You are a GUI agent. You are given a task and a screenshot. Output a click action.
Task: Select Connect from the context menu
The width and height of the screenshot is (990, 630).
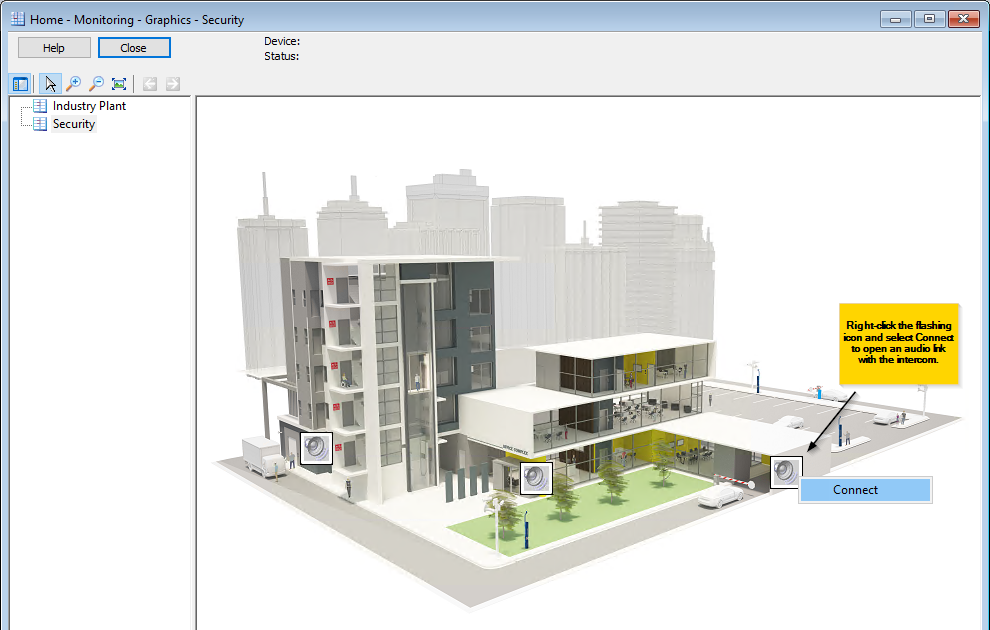click(x=865, y=490)
